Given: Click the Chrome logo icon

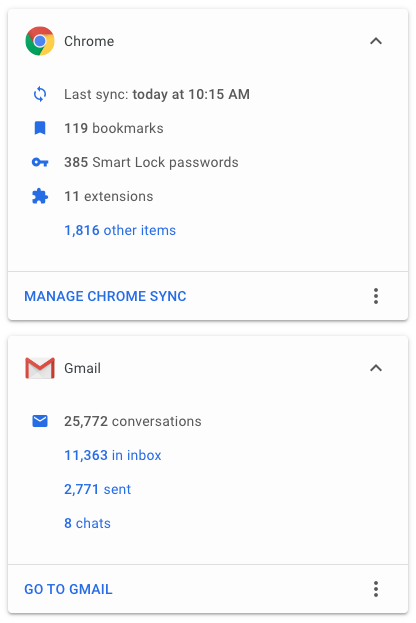Looking at the screenshot, I should tap(40, 41).
